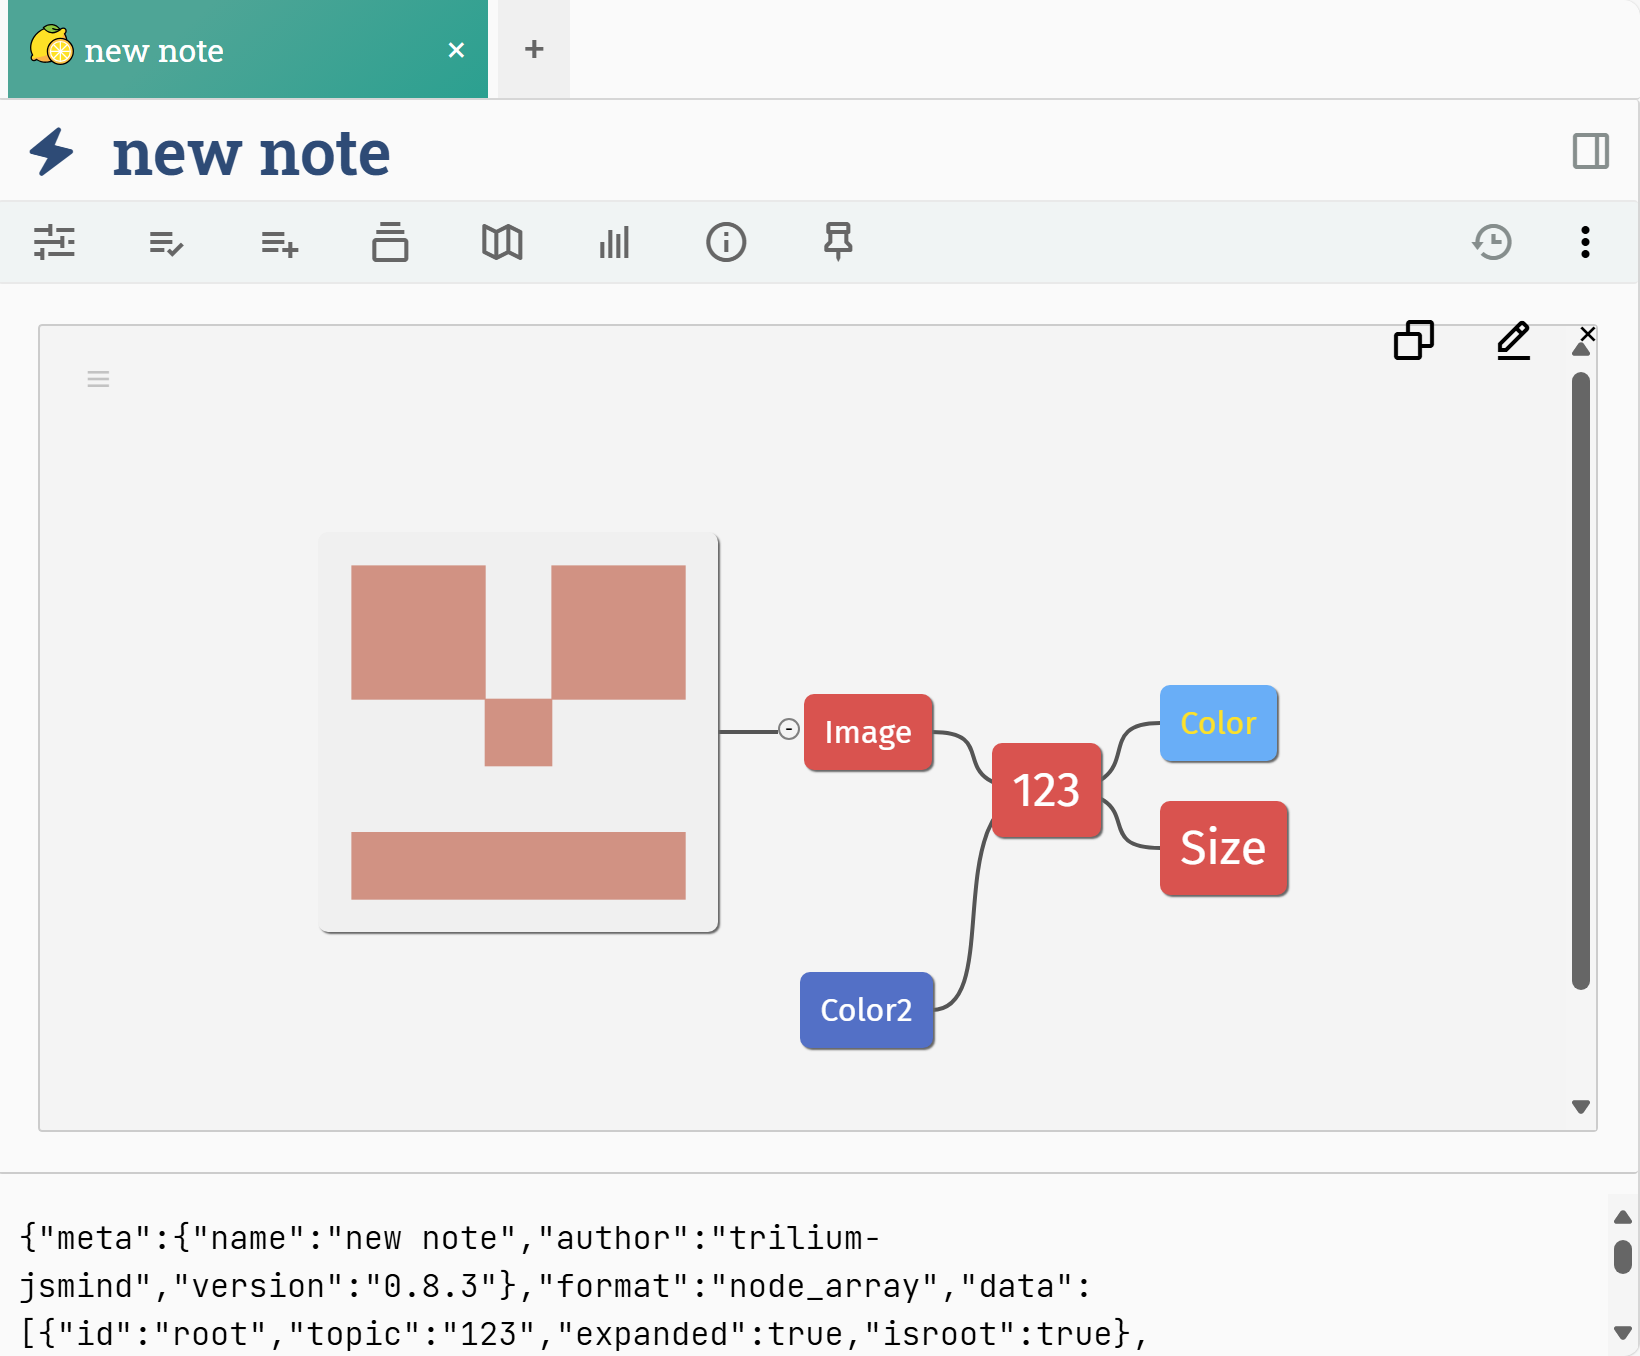Click the pencil edit widget icon
Image resolution: width=1640 pixels, height=1356 pixels.
point(1513,340)
